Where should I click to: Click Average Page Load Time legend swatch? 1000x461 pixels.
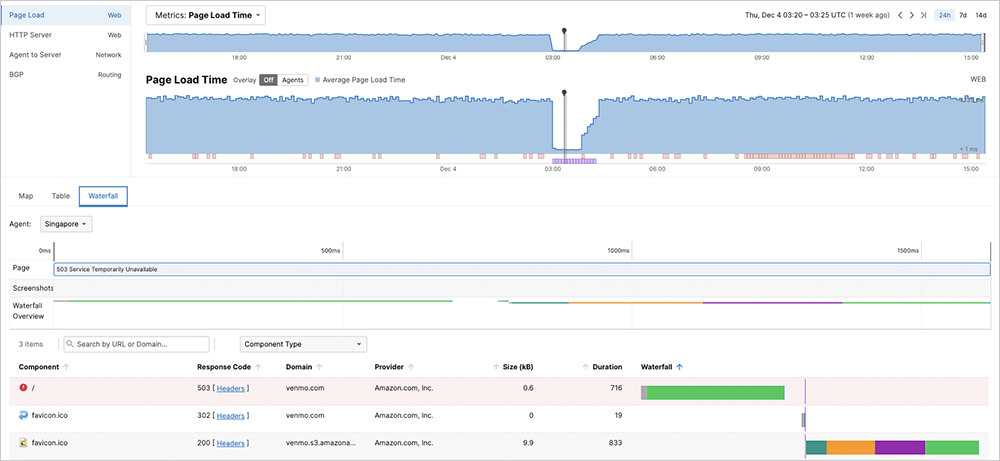(318, 80)
